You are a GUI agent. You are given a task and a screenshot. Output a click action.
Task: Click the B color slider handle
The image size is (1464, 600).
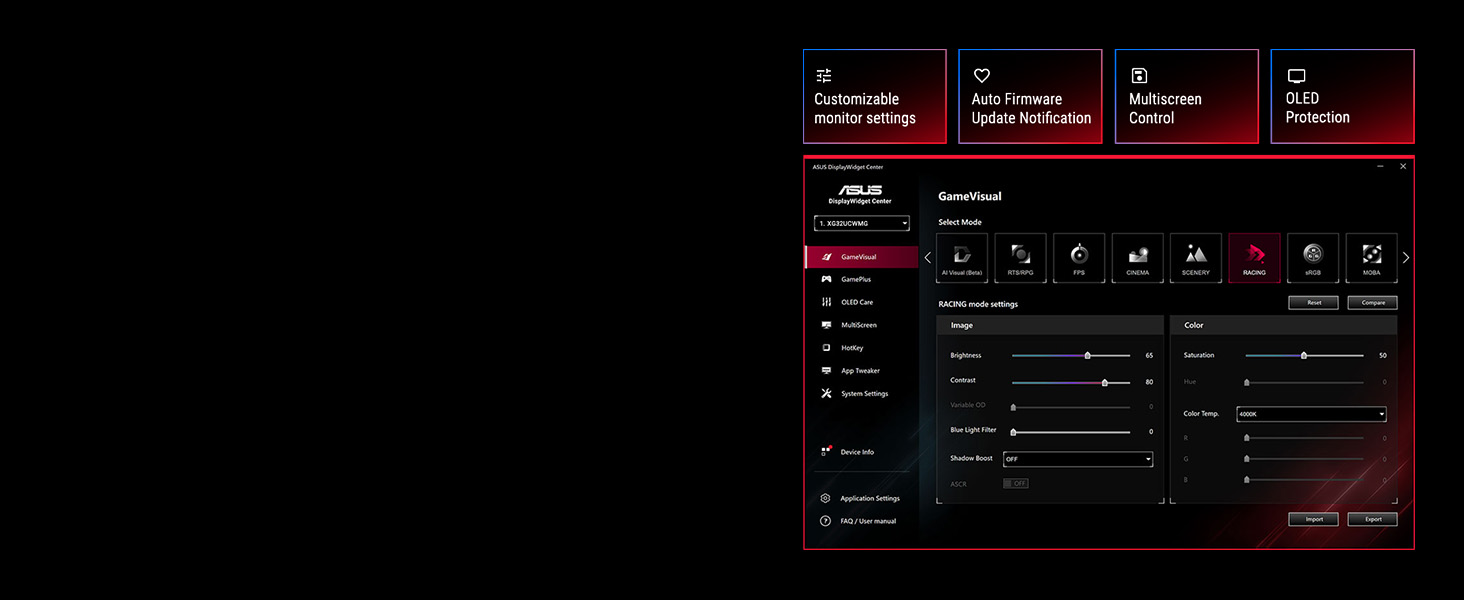(1246, 480)
